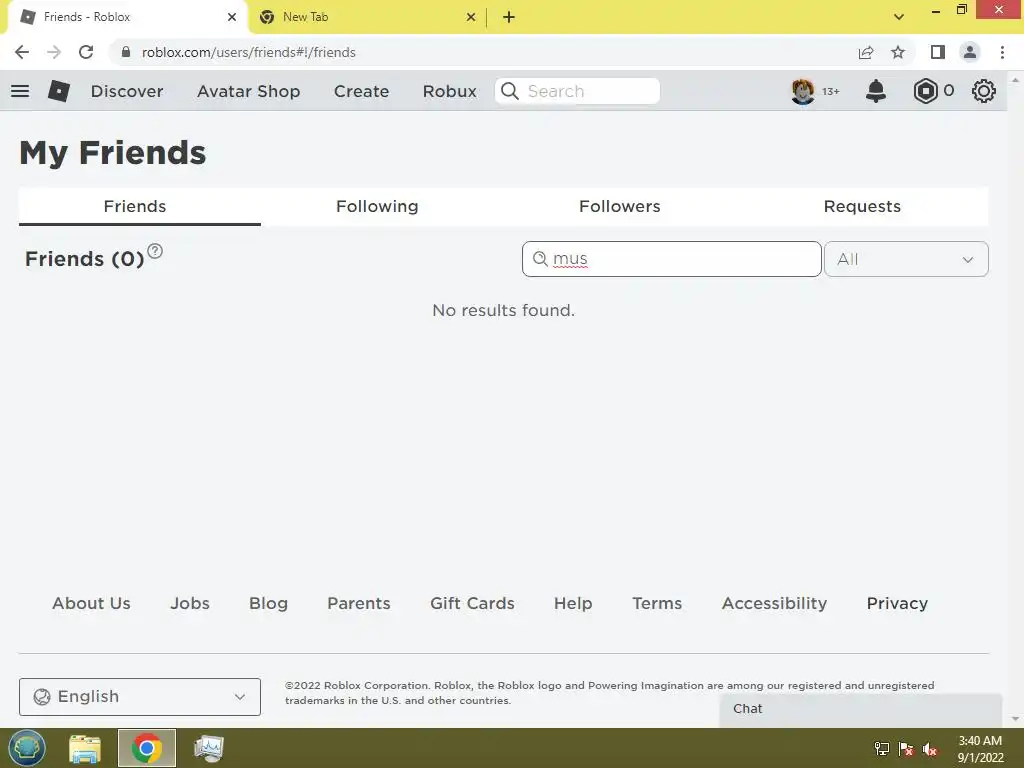
Task: Open File Explorer from the taskbar
Action: pyautogui.click(x=85, y=748)
